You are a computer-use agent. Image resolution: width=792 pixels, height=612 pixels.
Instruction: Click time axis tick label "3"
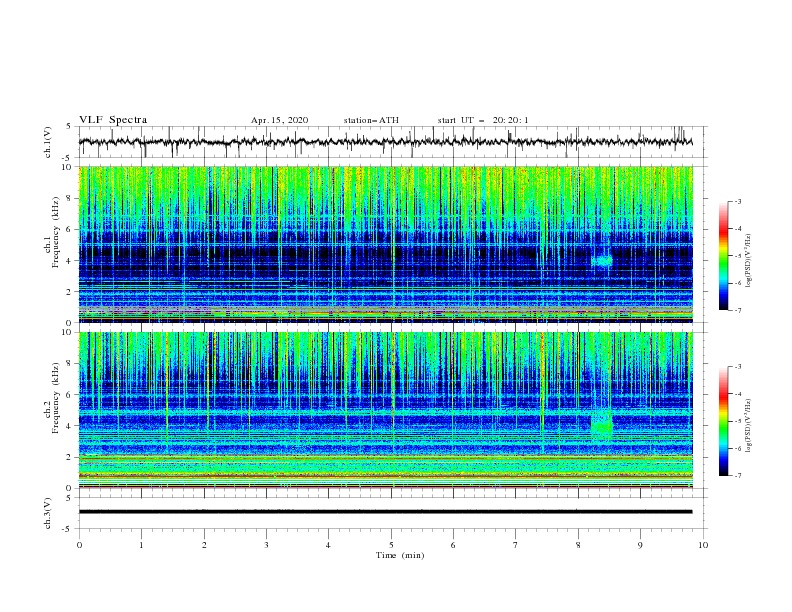(x=266, y=545)
